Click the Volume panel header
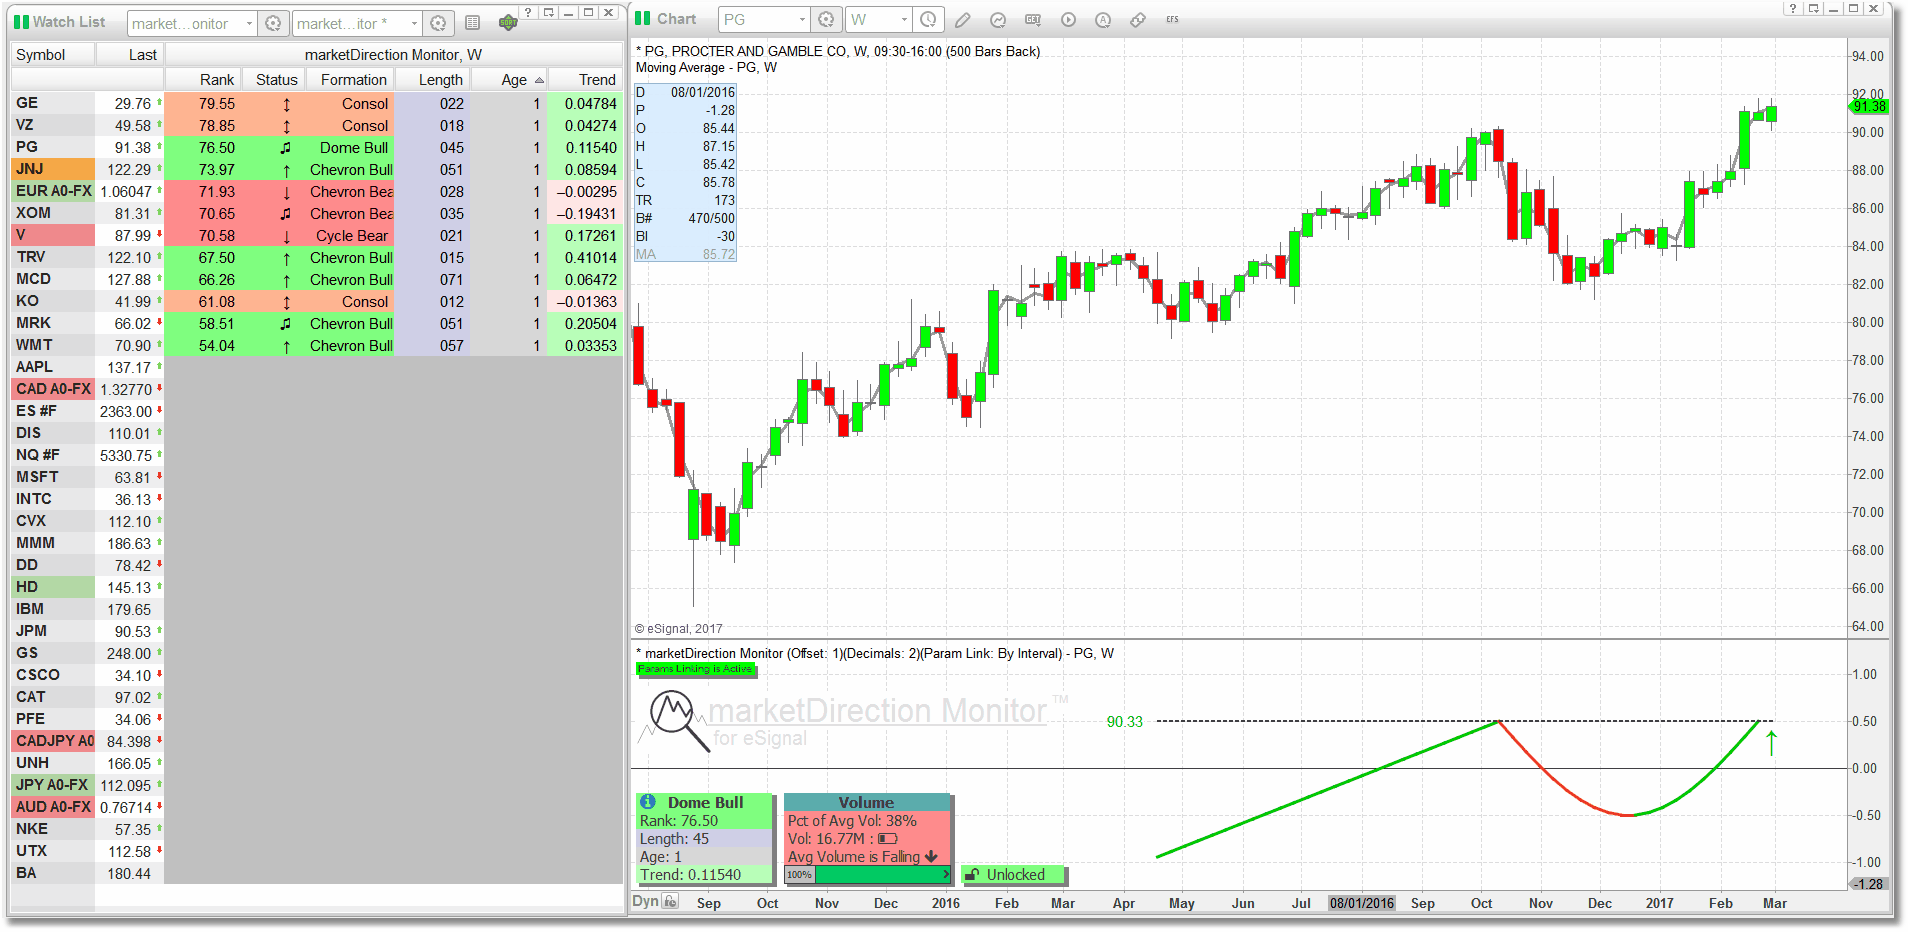 point(866,802)
